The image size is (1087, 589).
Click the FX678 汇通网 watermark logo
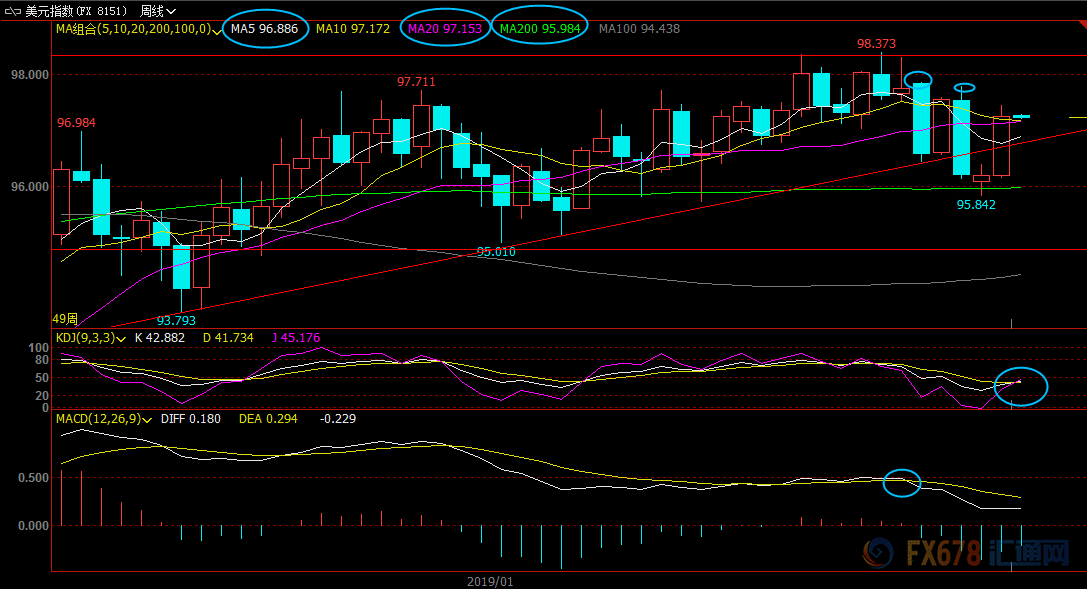pyautogui.click(x=966, y=553)
